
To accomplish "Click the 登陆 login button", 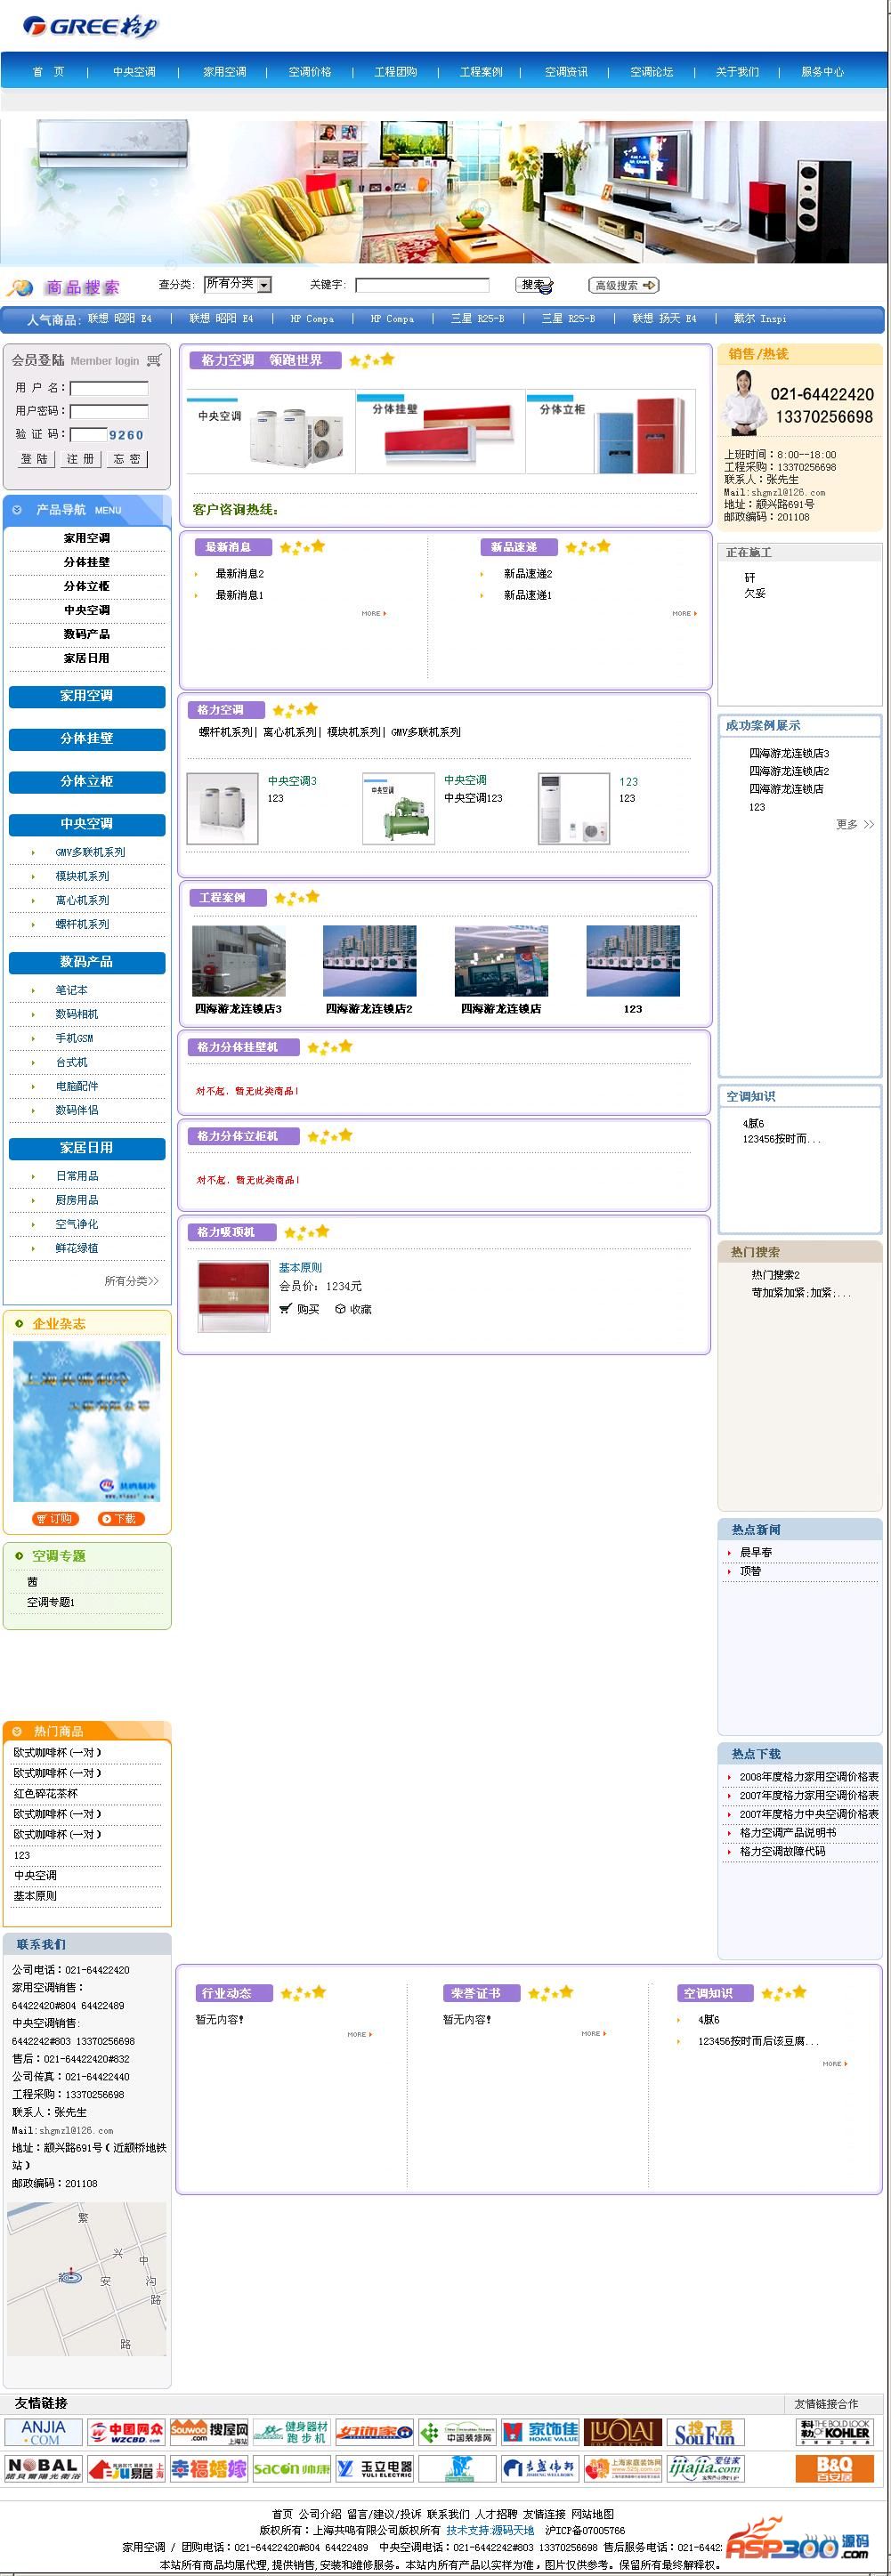I will [34, 459].
